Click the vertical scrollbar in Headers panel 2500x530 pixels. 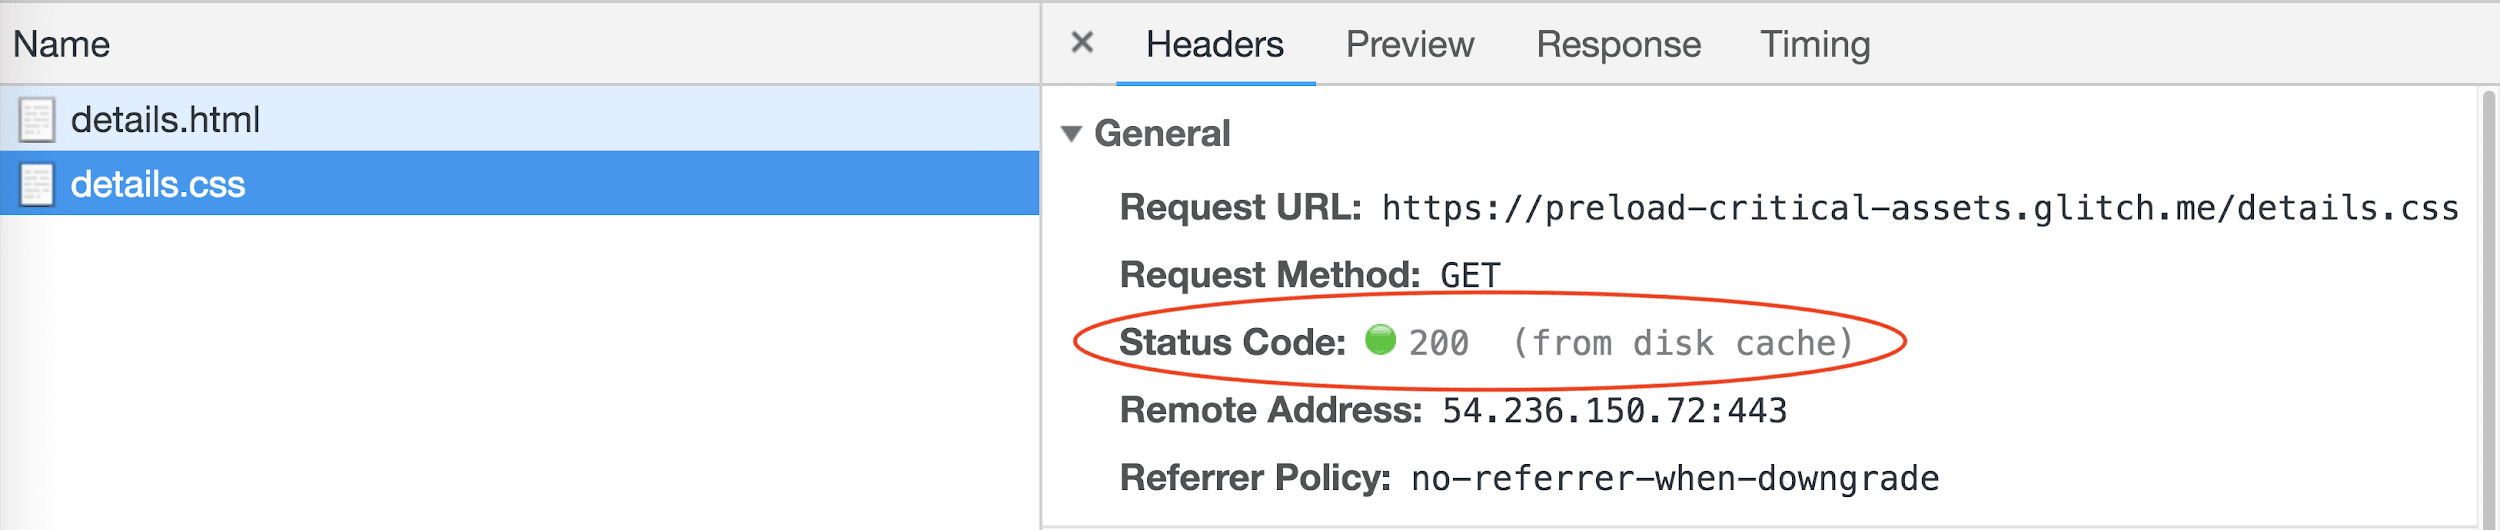[x=2487, y=300]
